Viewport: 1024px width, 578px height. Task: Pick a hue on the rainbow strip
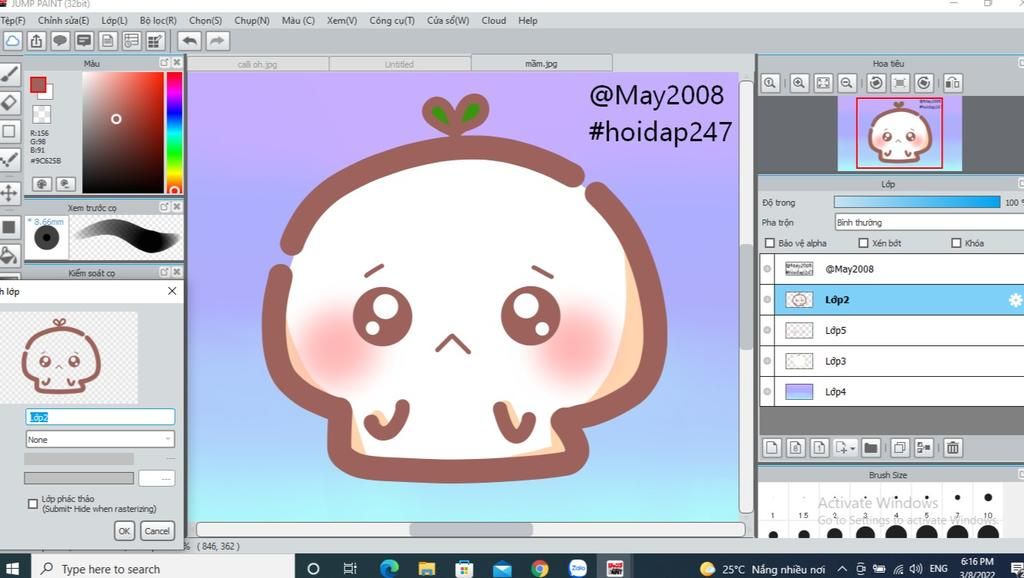pyautogui.click(x=174, y=133)
